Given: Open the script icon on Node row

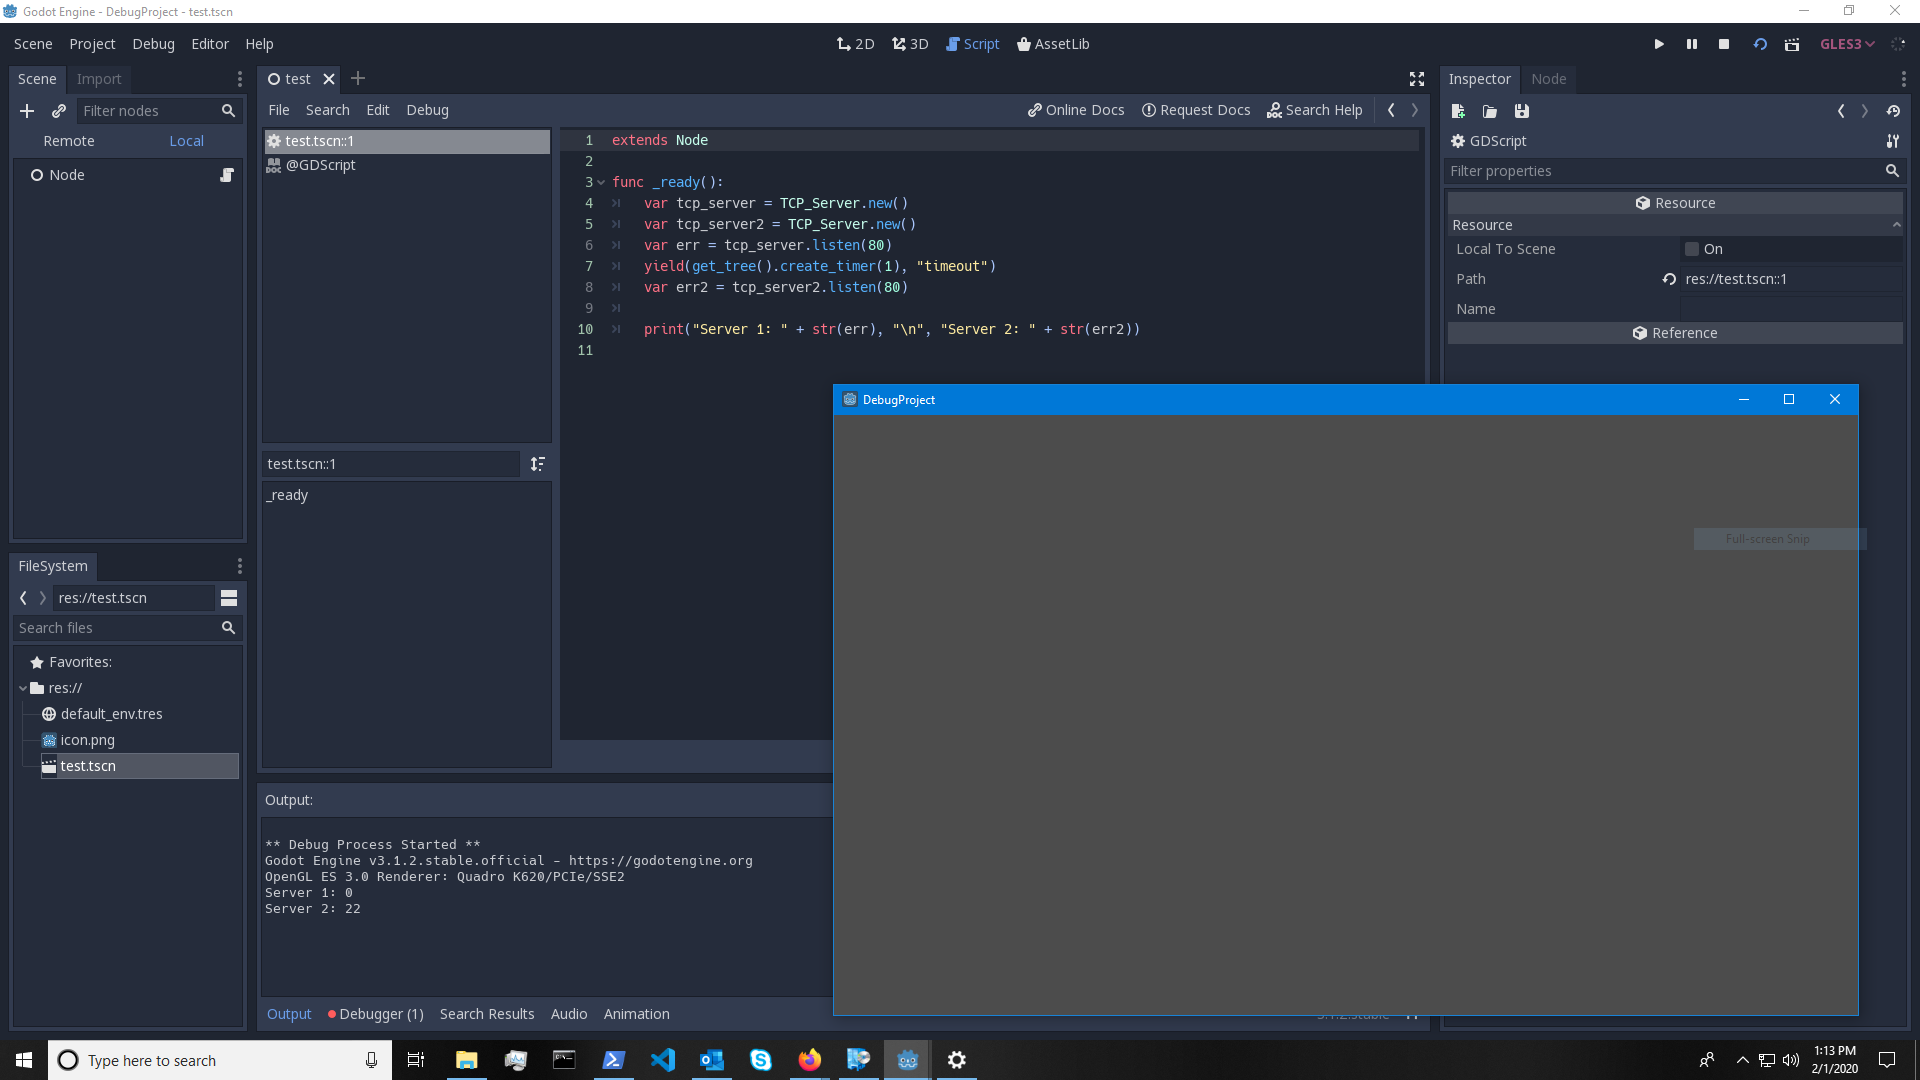Looking at the screenshot, I should [227, 175].
